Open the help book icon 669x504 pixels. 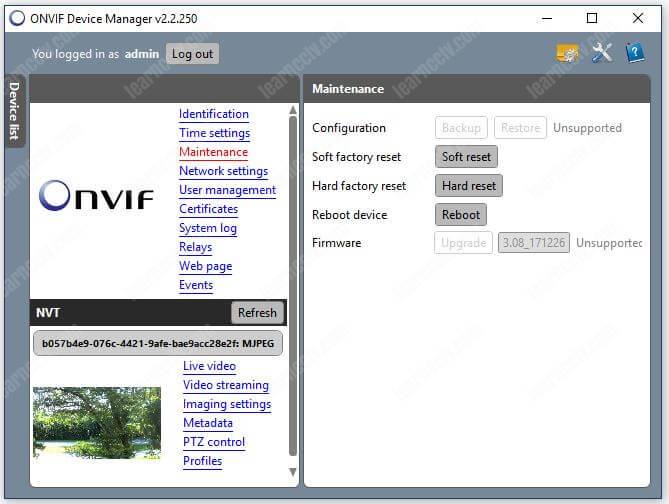635,53
